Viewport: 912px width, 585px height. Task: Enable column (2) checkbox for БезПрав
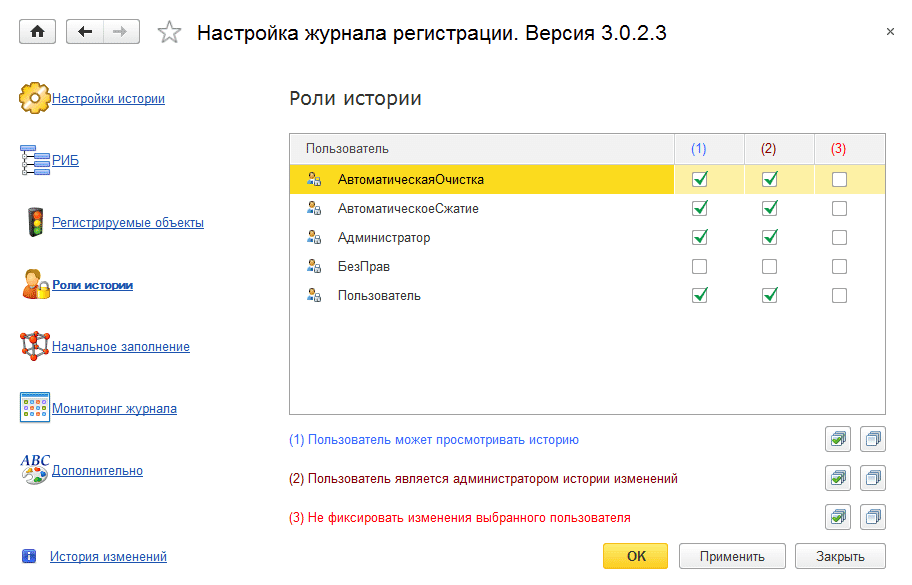tap(769, 267)
